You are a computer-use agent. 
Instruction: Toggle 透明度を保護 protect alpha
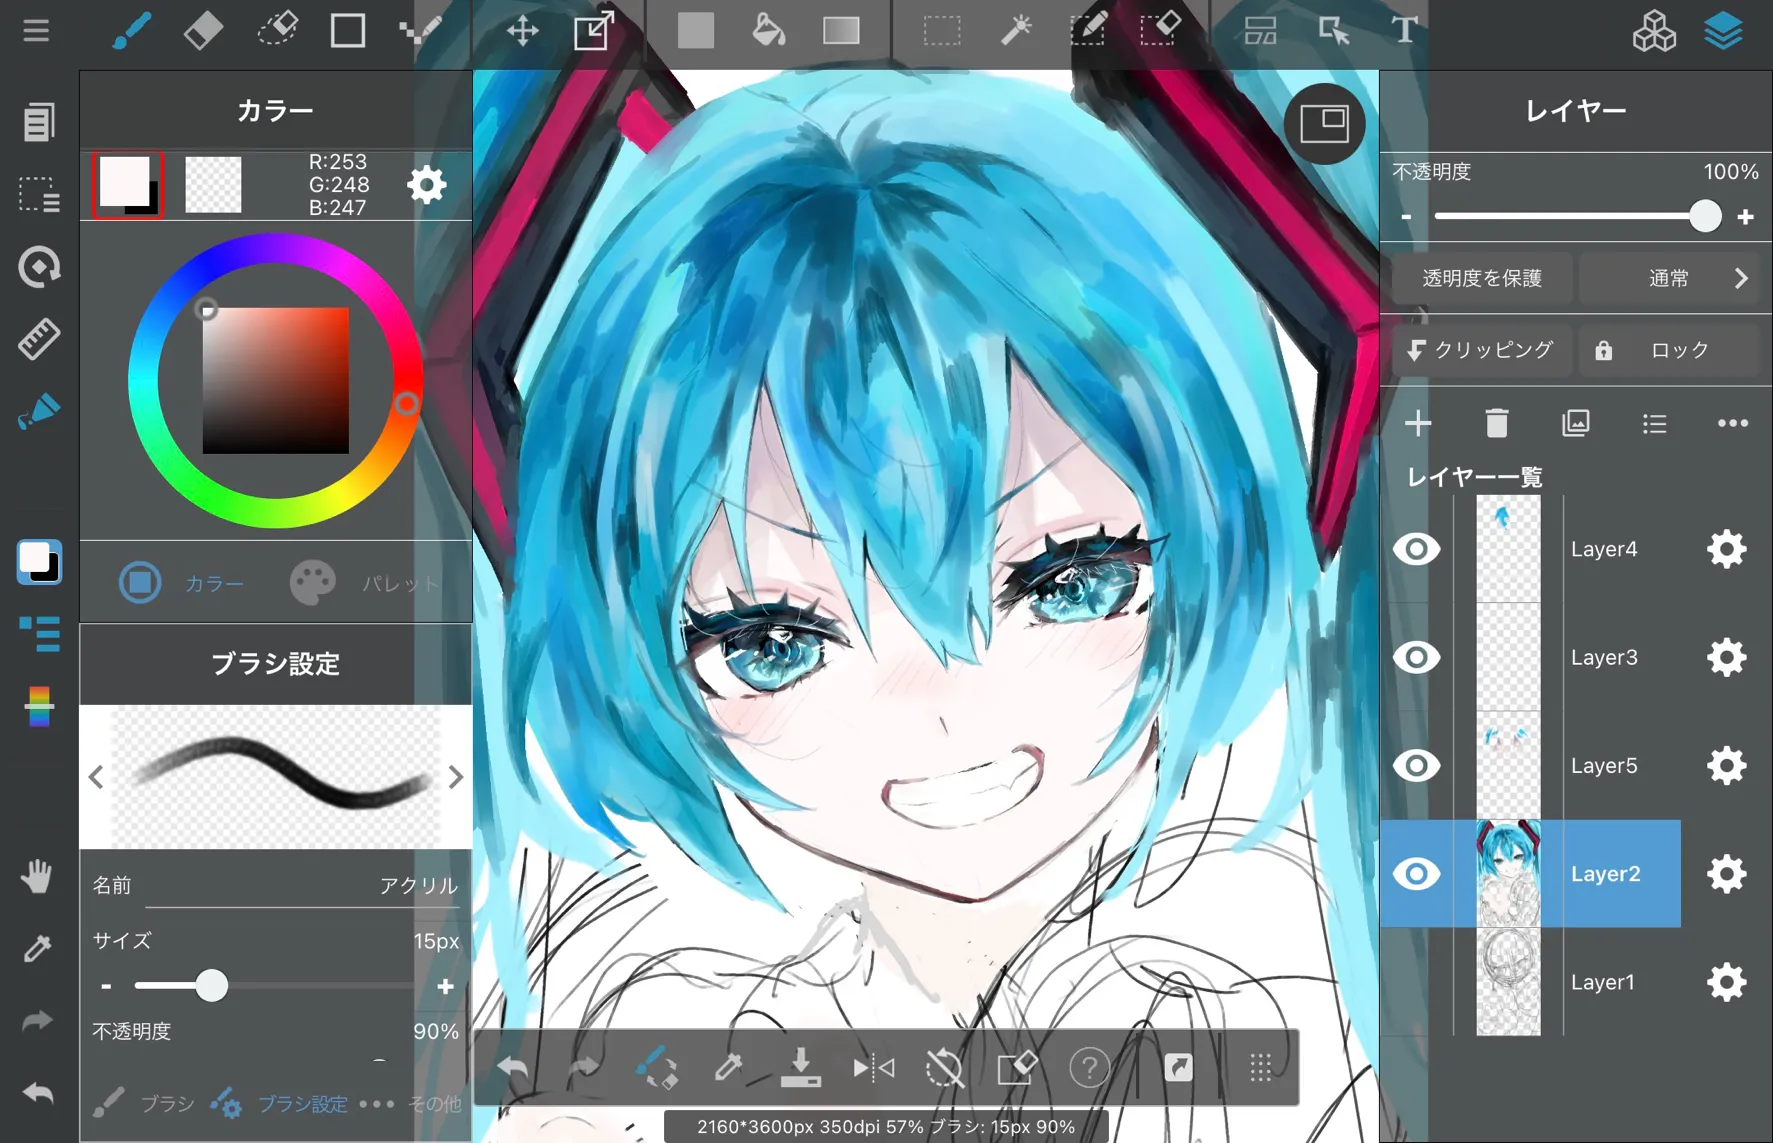tap(1482, 278)
